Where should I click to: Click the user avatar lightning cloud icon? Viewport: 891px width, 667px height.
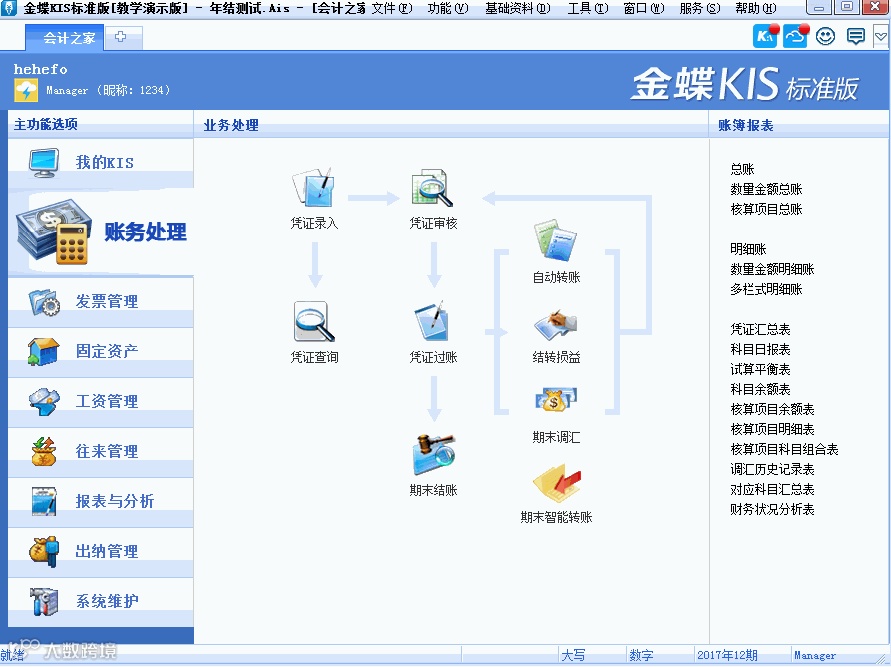click(x=26, y=90)
